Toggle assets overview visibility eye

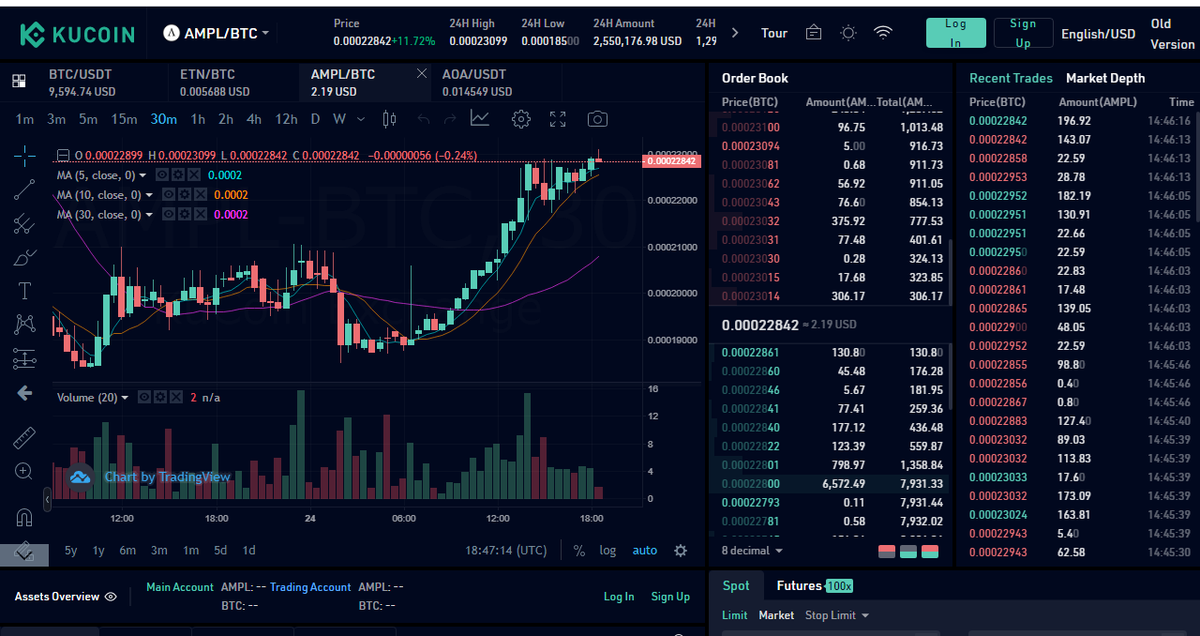(110, 597)
